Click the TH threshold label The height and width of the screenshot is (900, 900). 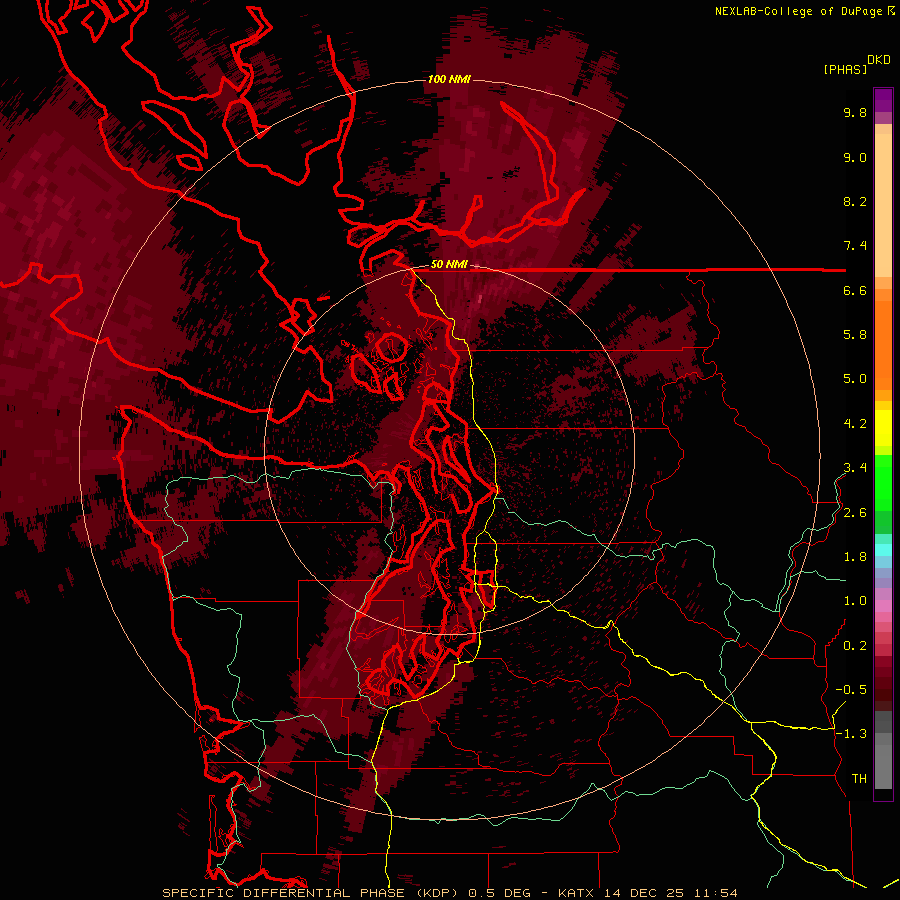coord(859,779)
